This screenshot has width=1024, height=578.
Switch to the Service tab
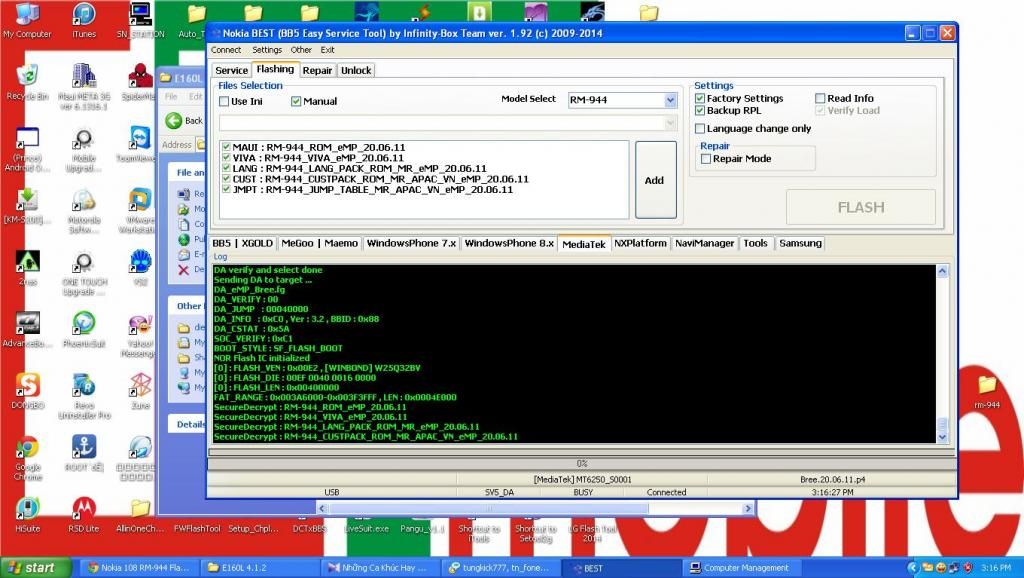[x=231, y=71]
